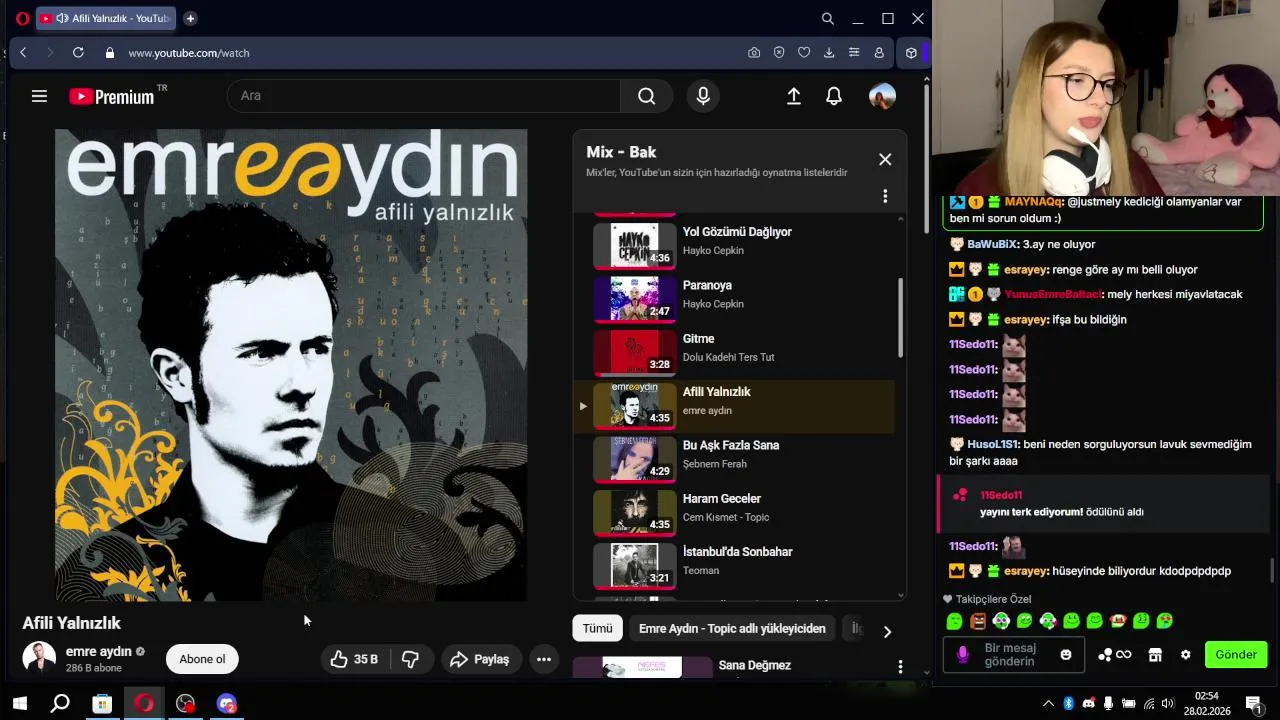Open the Opera main menu logo
The image size is (1280, 720).
(22, 18)
